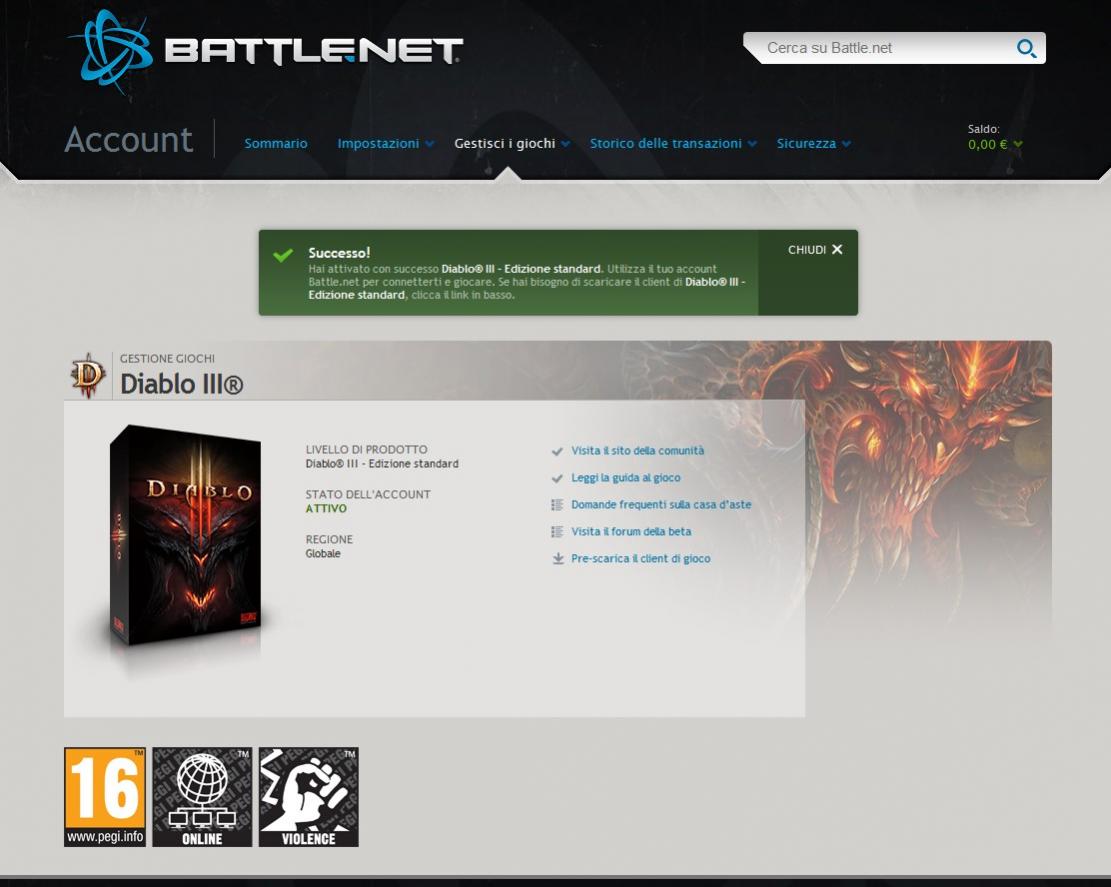Click Pre-scarica il client di gioco link
Screen dimensions: 1111x887
coord(641,558)
